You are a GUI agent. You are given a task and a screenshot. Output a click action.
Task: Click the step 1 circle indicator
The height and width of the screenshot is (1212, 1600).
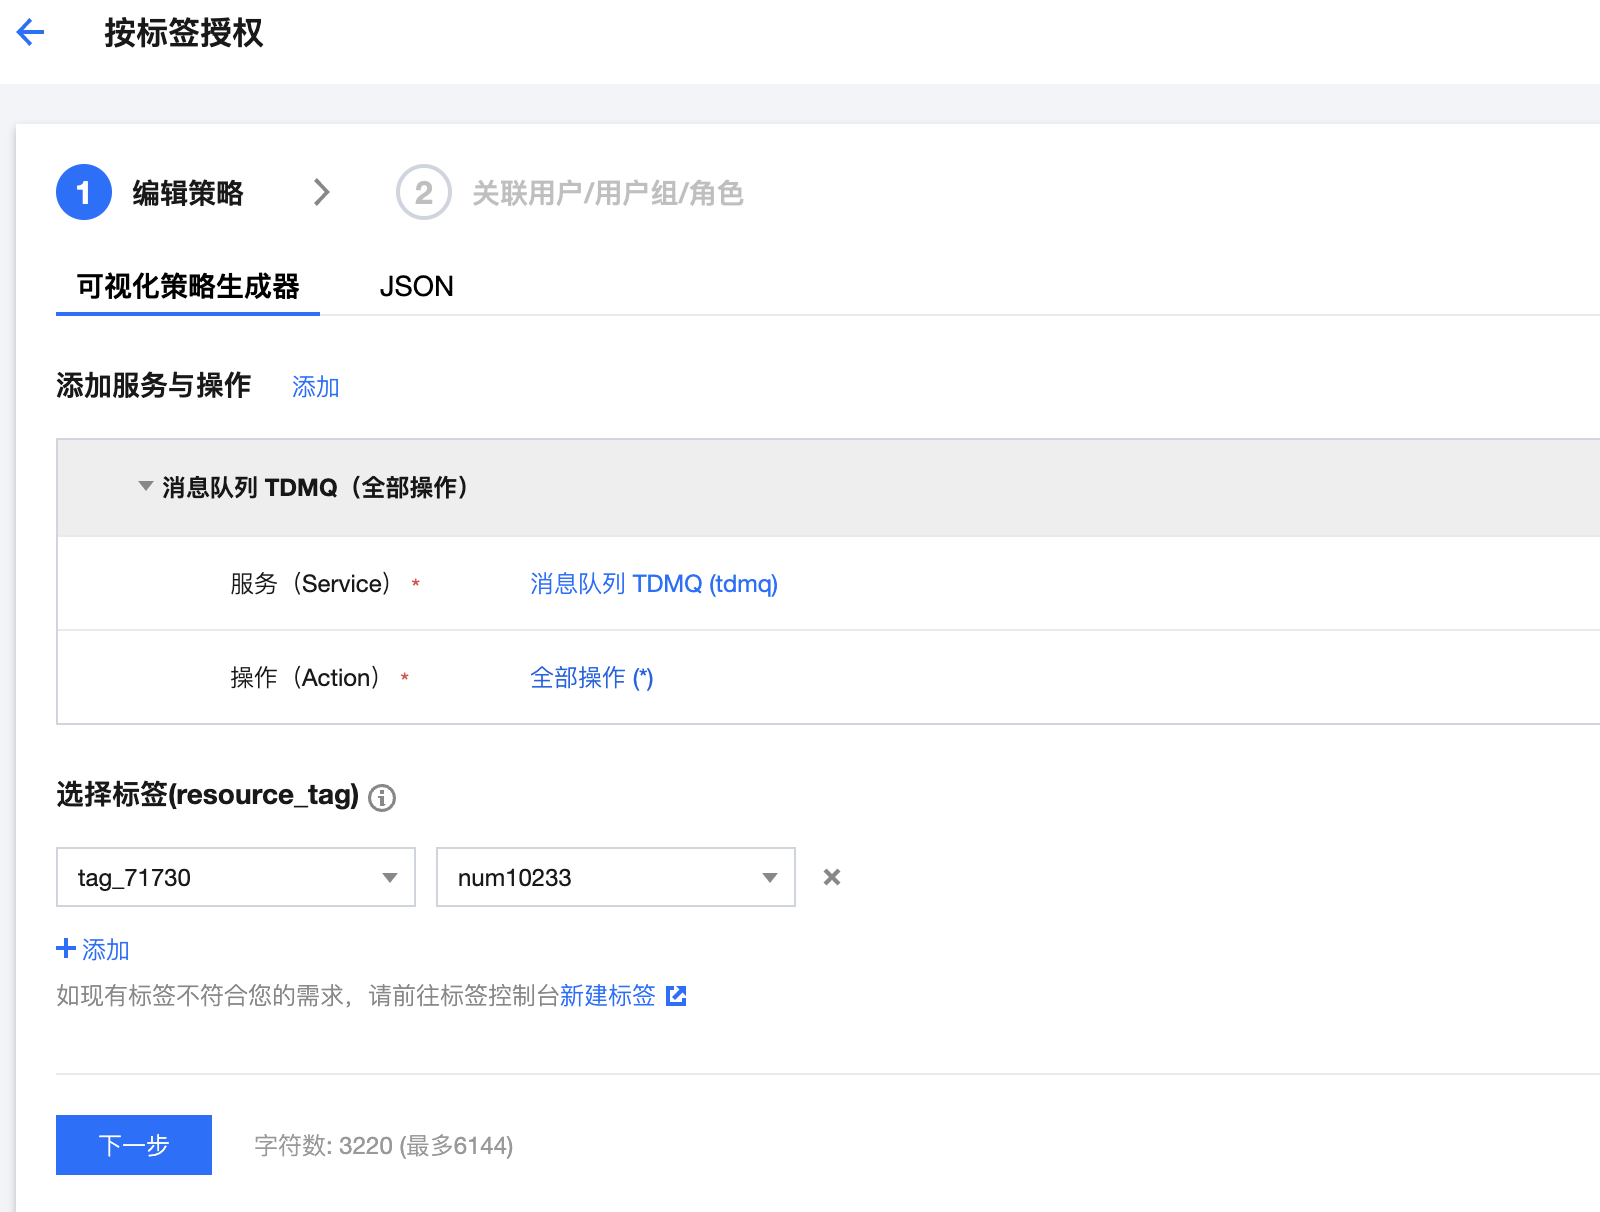click(84, 192)
